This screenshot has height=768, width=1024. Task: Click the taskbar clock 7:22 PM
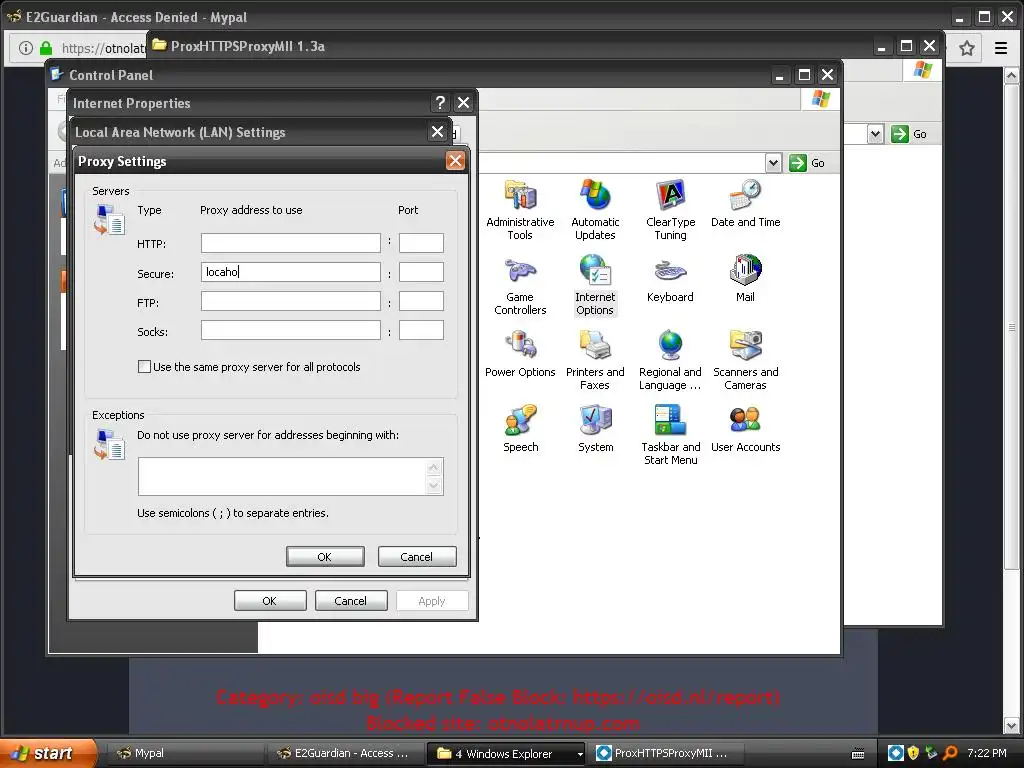tap(987, 753)
